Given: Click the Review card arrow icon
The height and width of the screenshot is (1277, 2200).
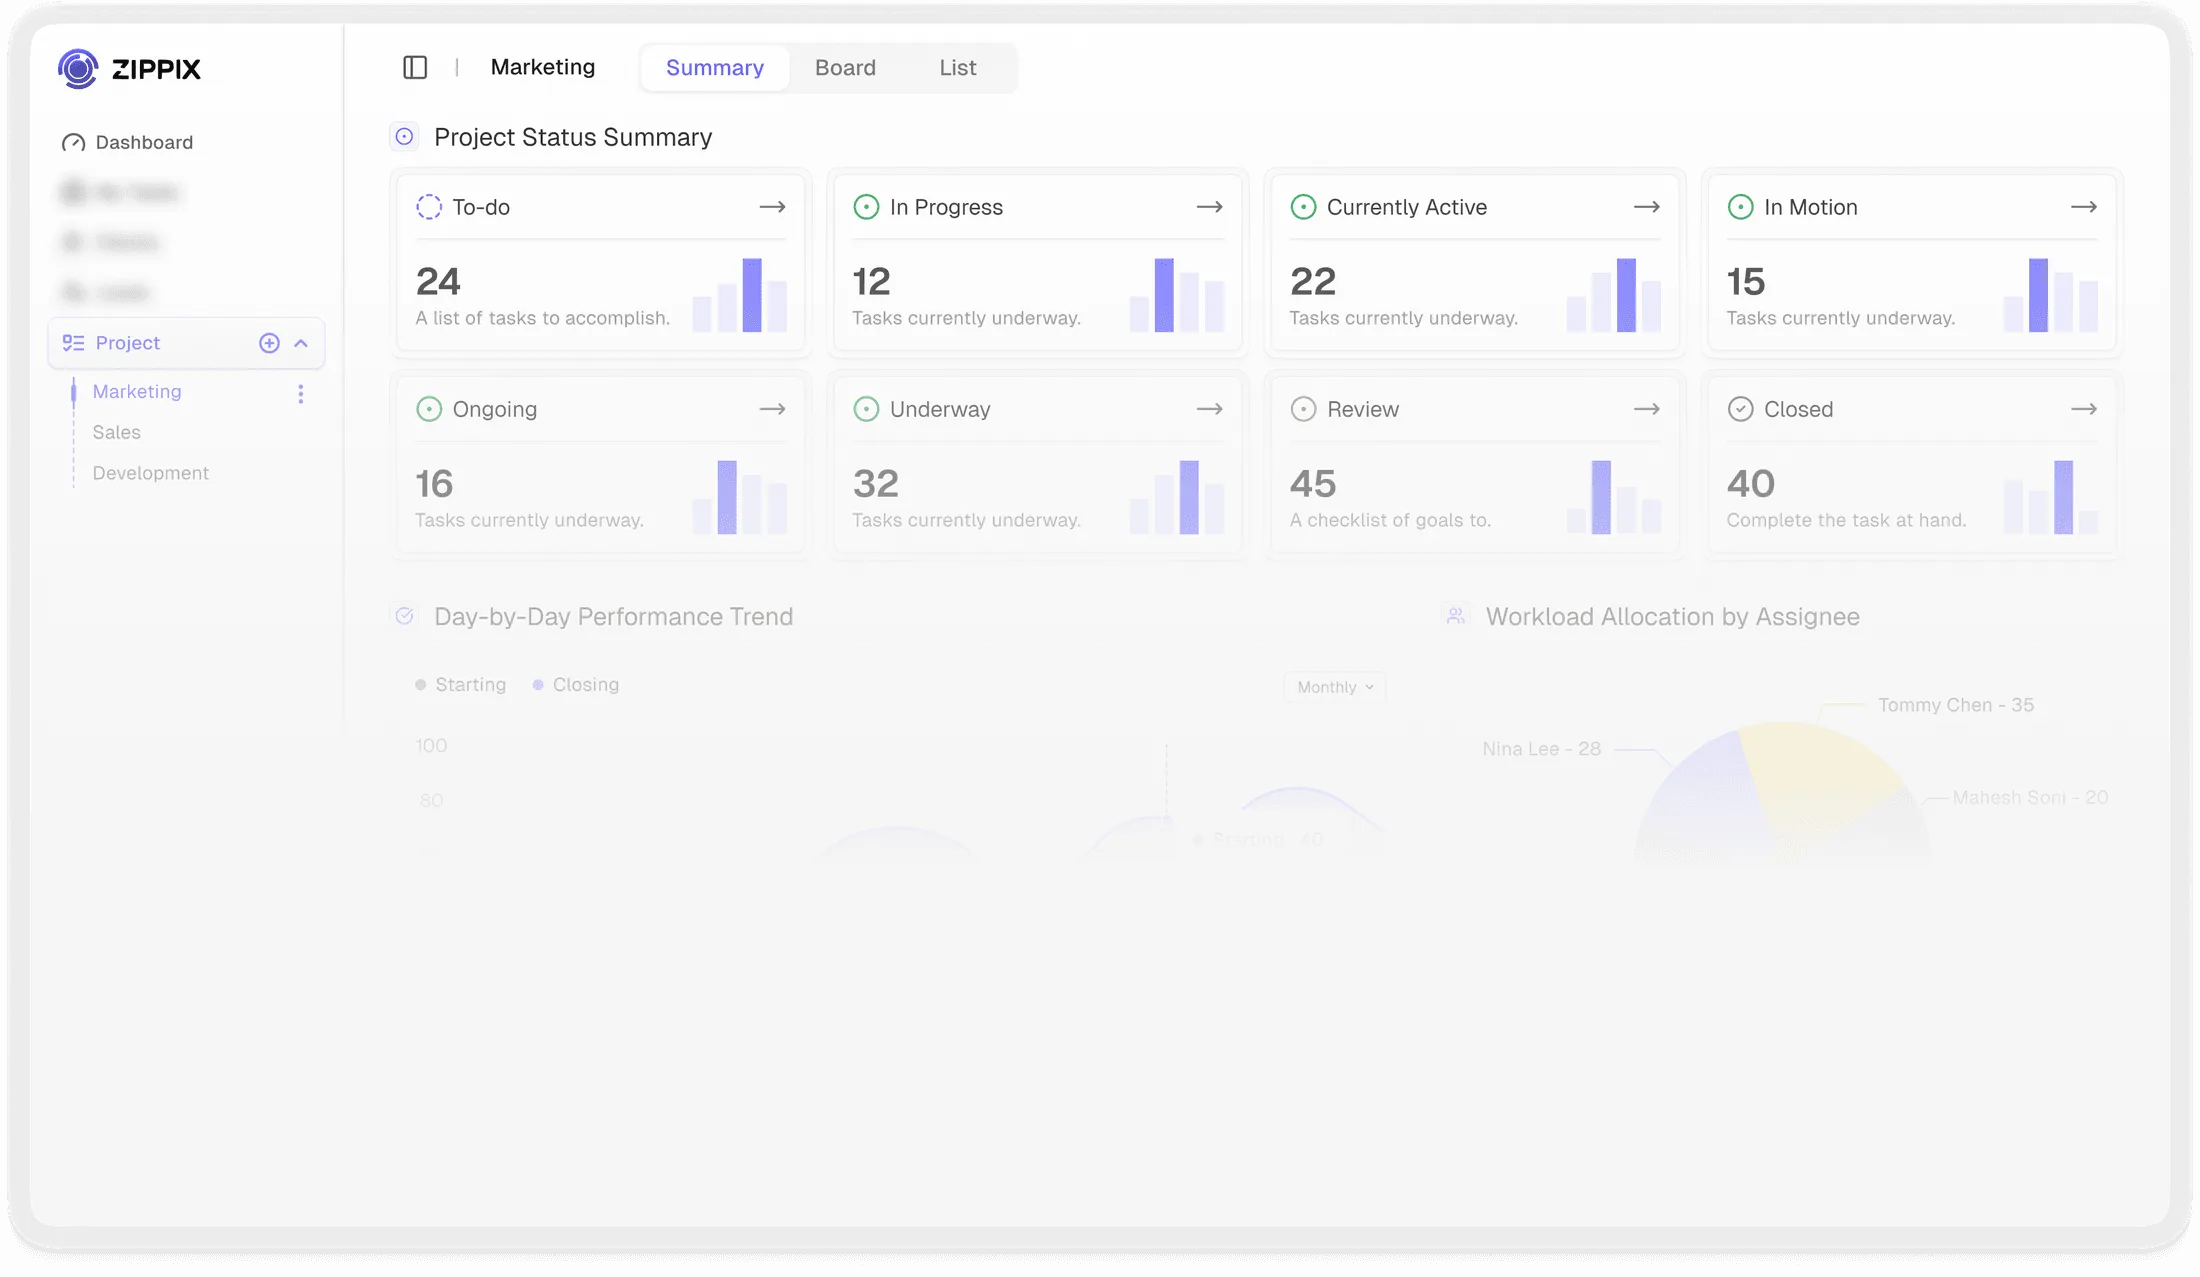Looking at the screenshot, I should pyautogui.click(x=1646, y=408).
